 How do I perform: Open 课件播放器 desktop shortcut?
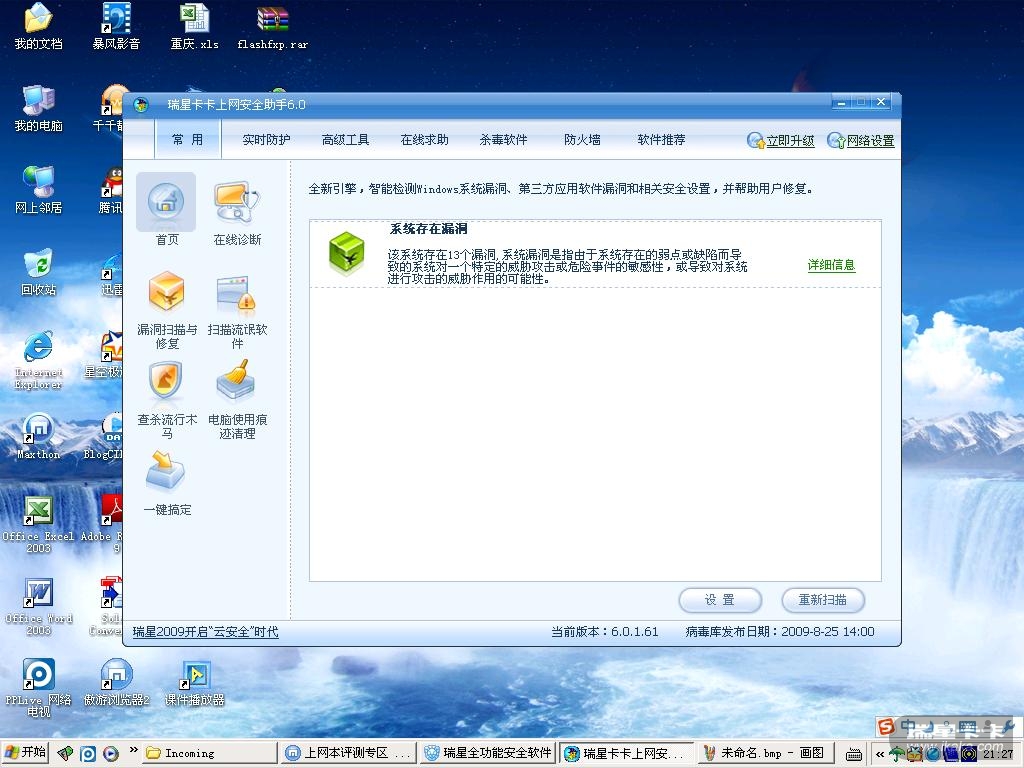[195, 682]
